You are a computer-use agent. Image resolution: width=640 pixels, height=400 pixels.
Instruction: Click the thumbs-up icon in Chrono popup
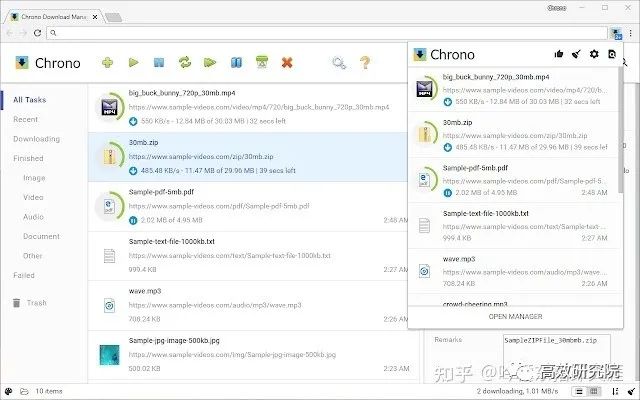[x=559, y=54]
